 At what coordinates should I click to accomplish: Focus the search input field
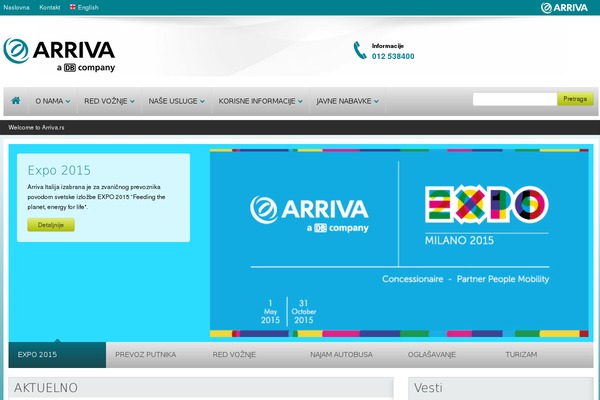pyautogui.click(x=515, y=99)
